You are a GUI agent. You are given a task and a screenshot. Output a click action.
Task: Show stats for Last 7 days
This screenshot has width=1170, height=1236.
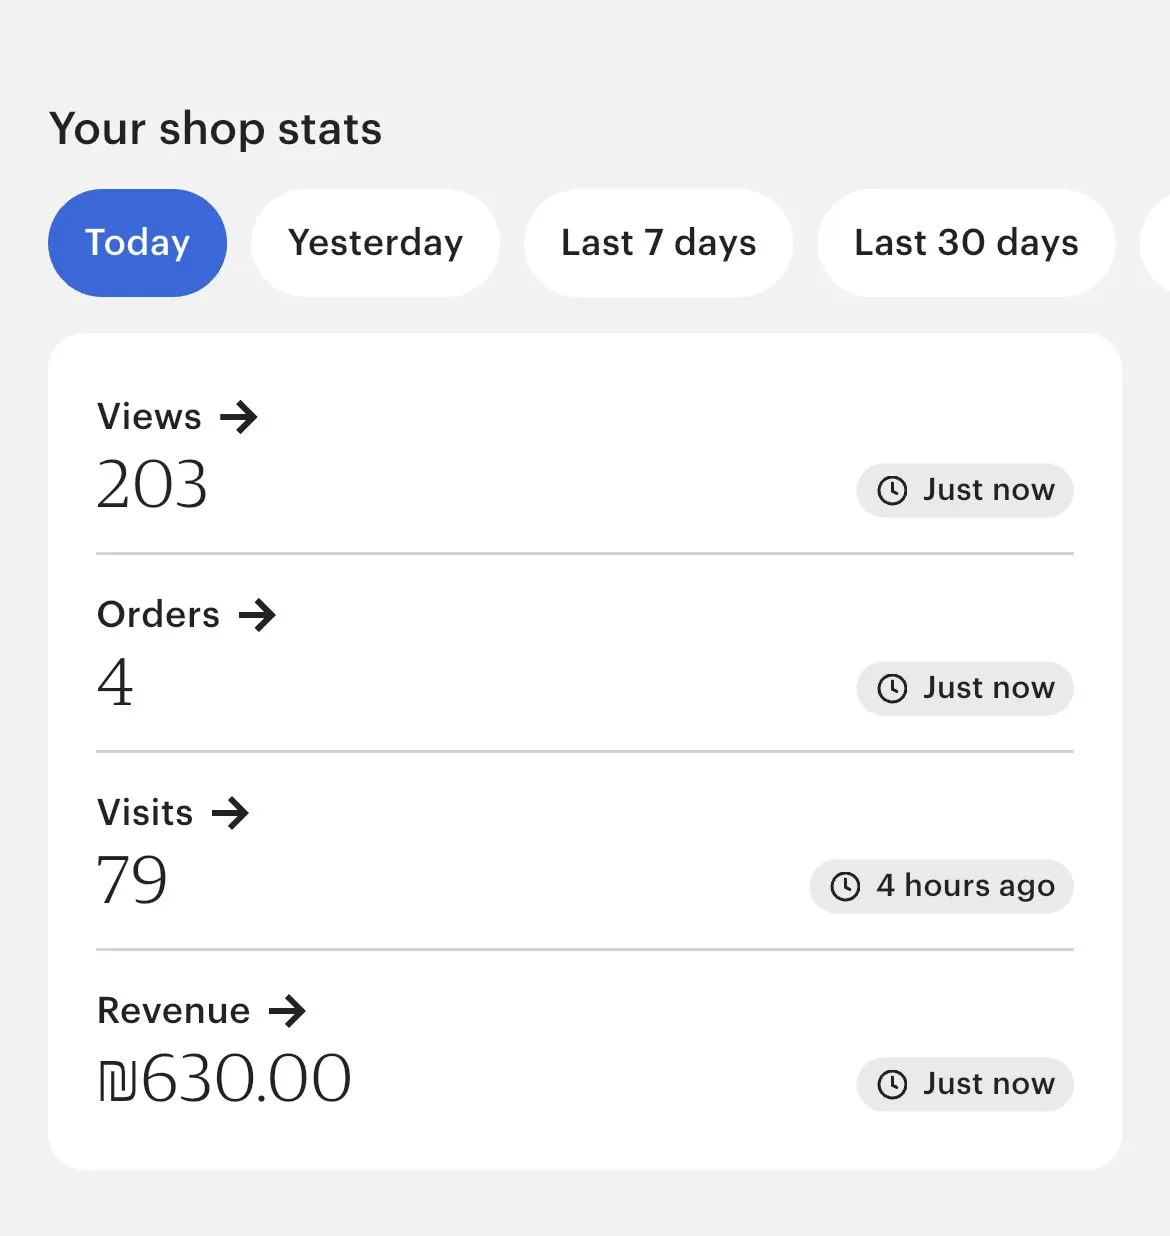pyautogui.click(x=658, y=243)
